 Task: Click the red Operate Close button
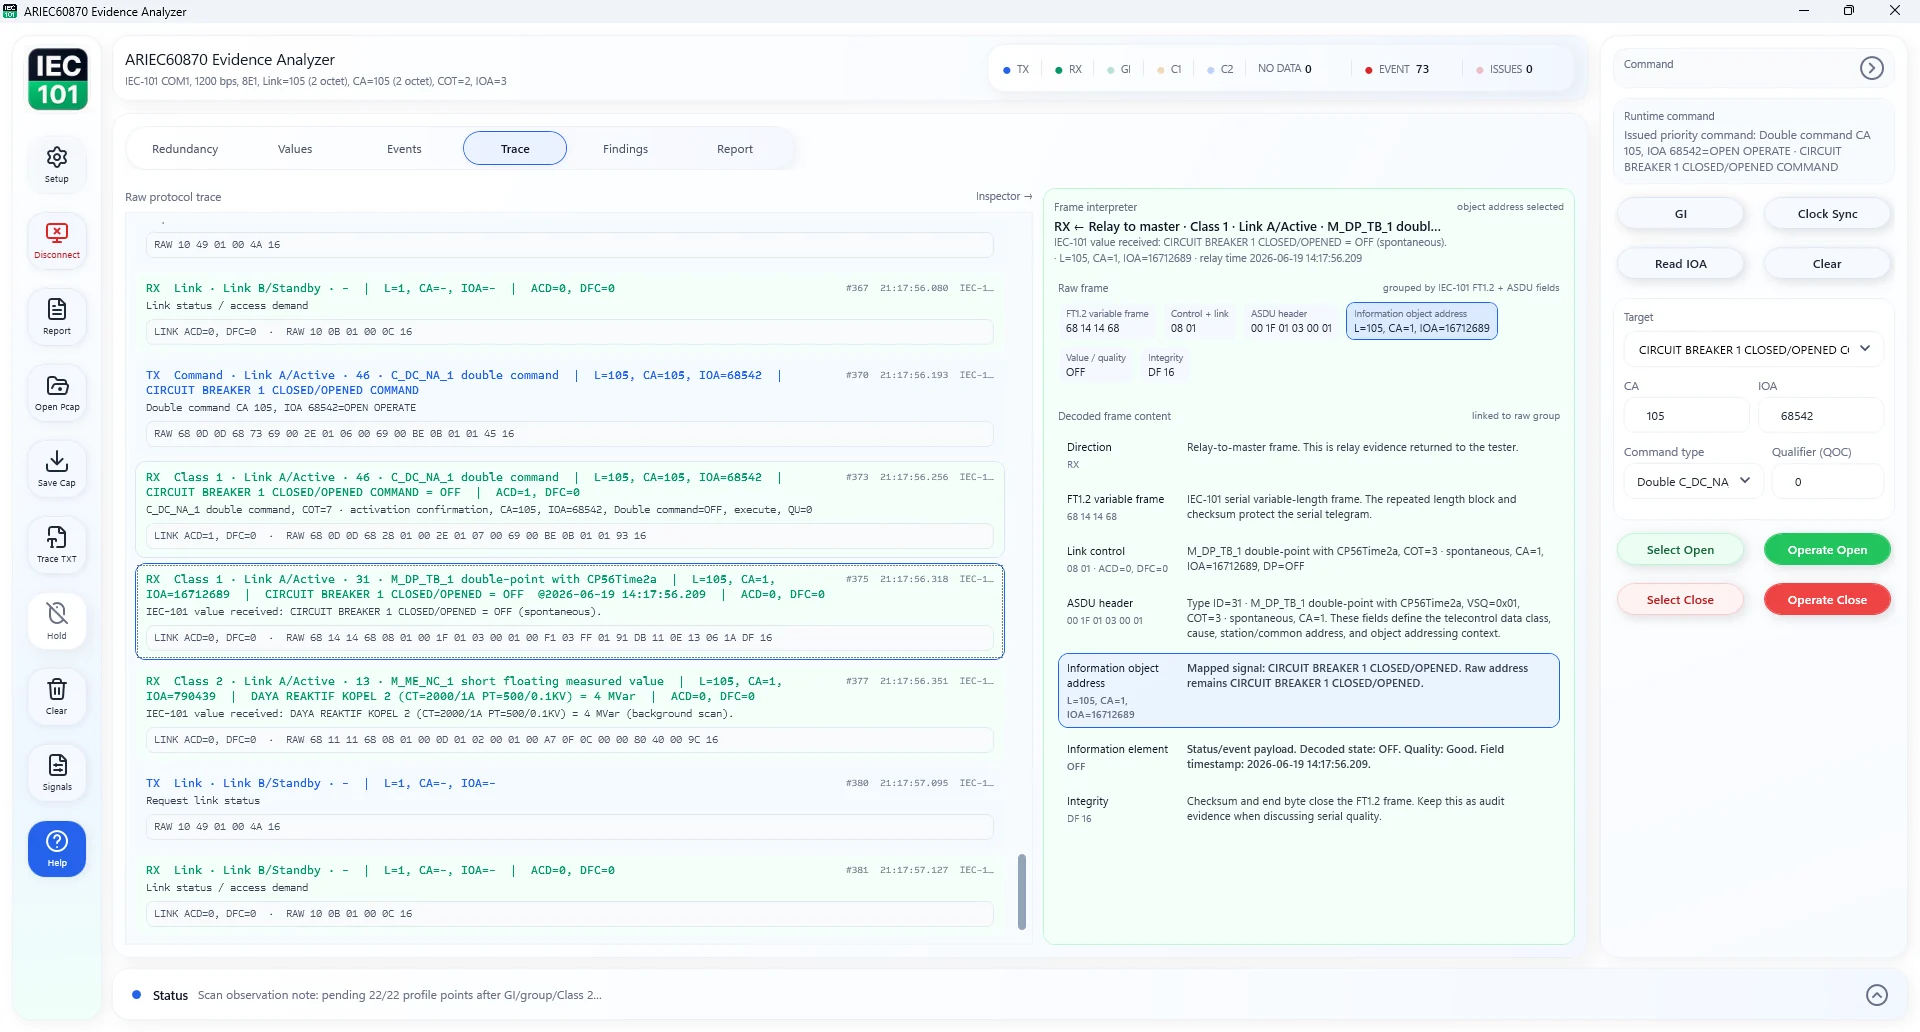point(1827,600)
